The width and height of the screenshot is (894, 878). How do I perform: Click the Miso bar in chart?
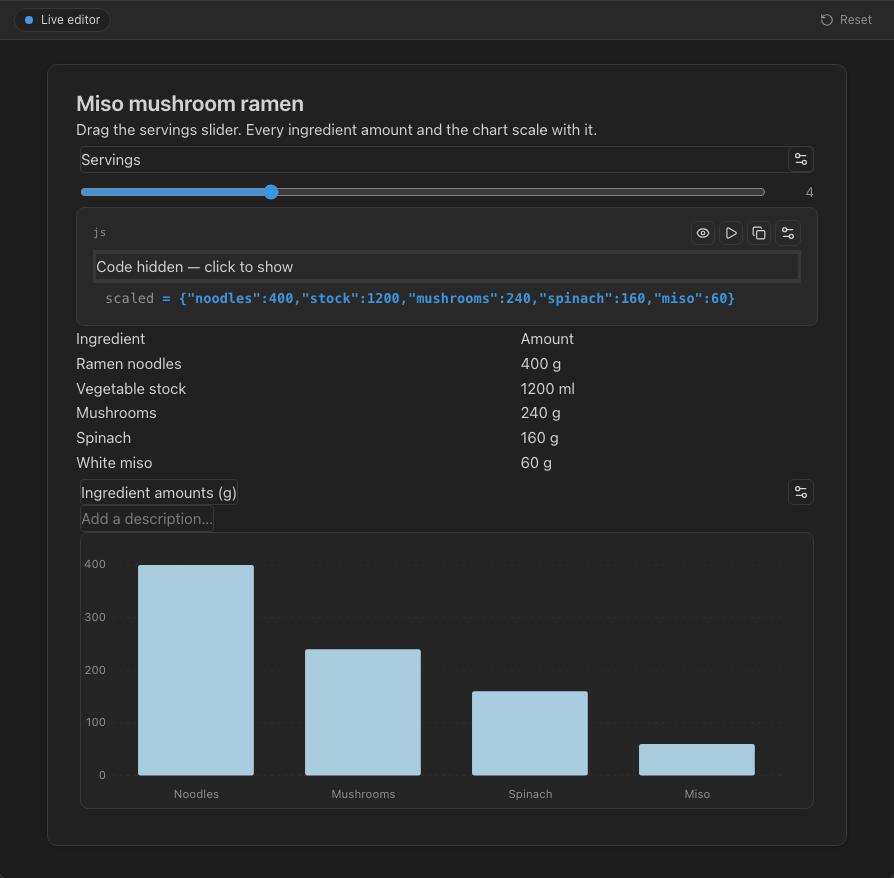click(697, 759)
